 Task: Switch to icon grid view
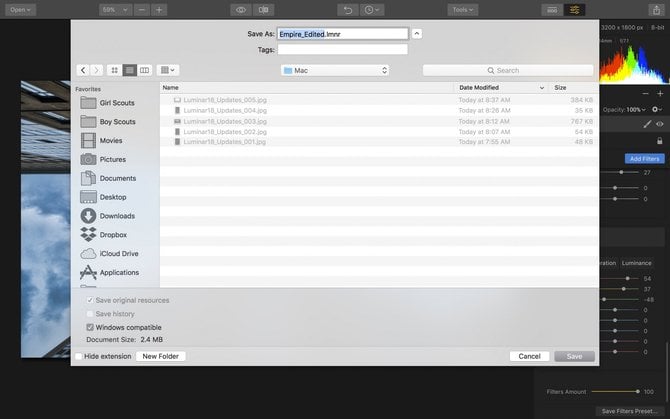point(115,70)
